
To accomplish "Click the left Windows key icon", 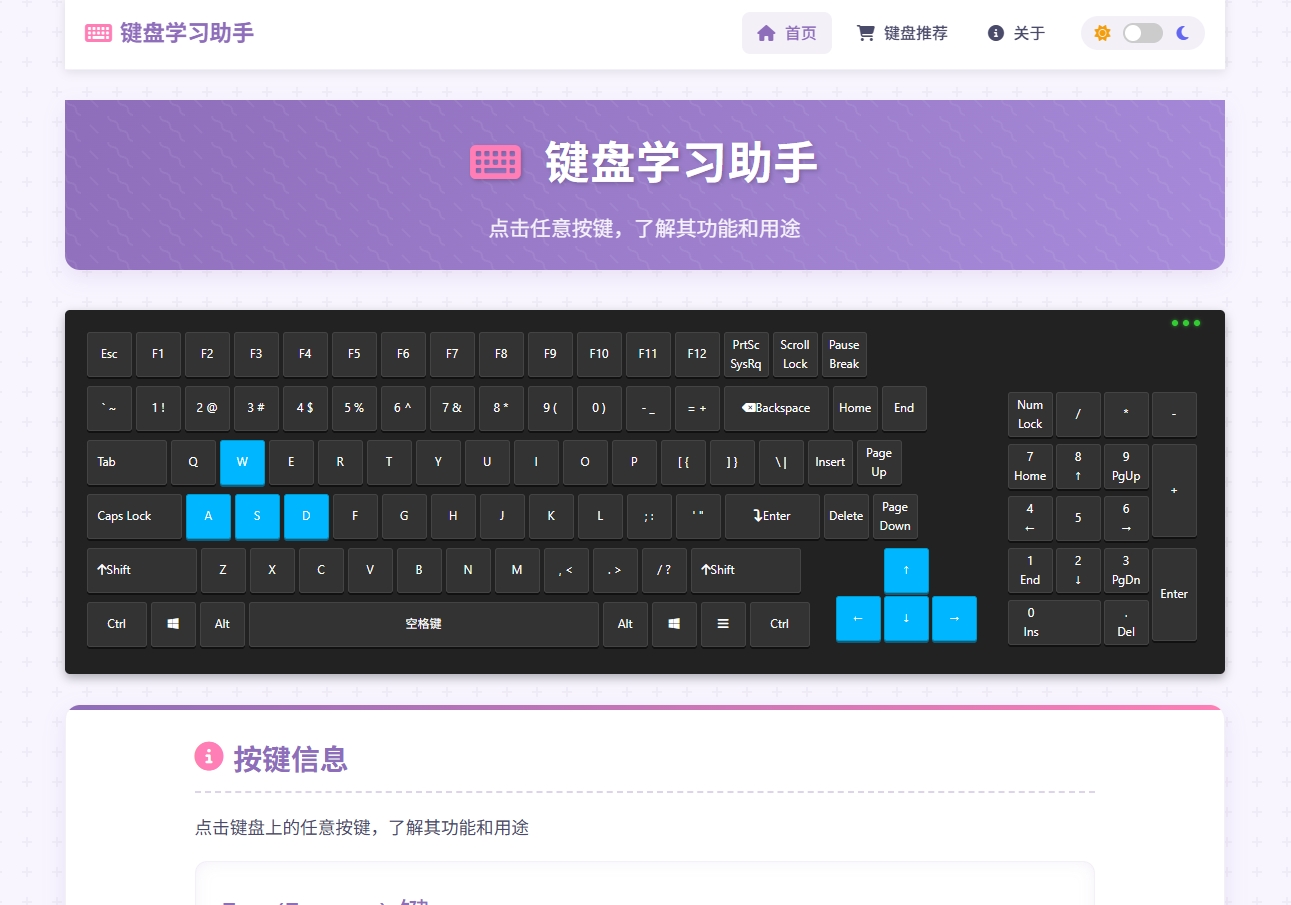I will point(172,623).
